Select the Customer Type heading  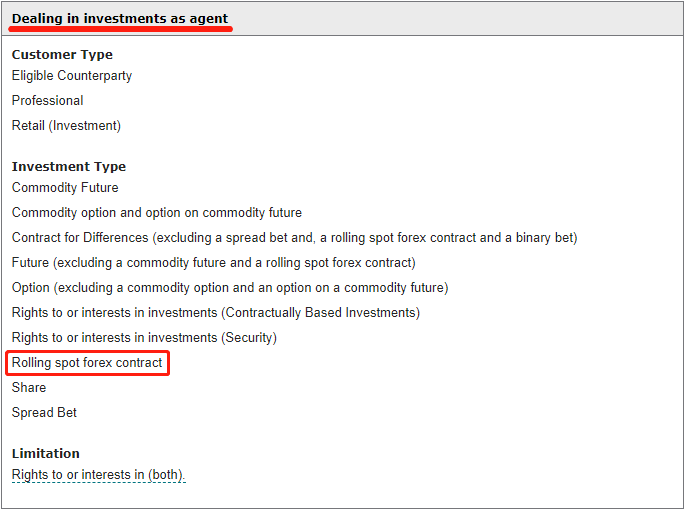[x=62, y=54]
